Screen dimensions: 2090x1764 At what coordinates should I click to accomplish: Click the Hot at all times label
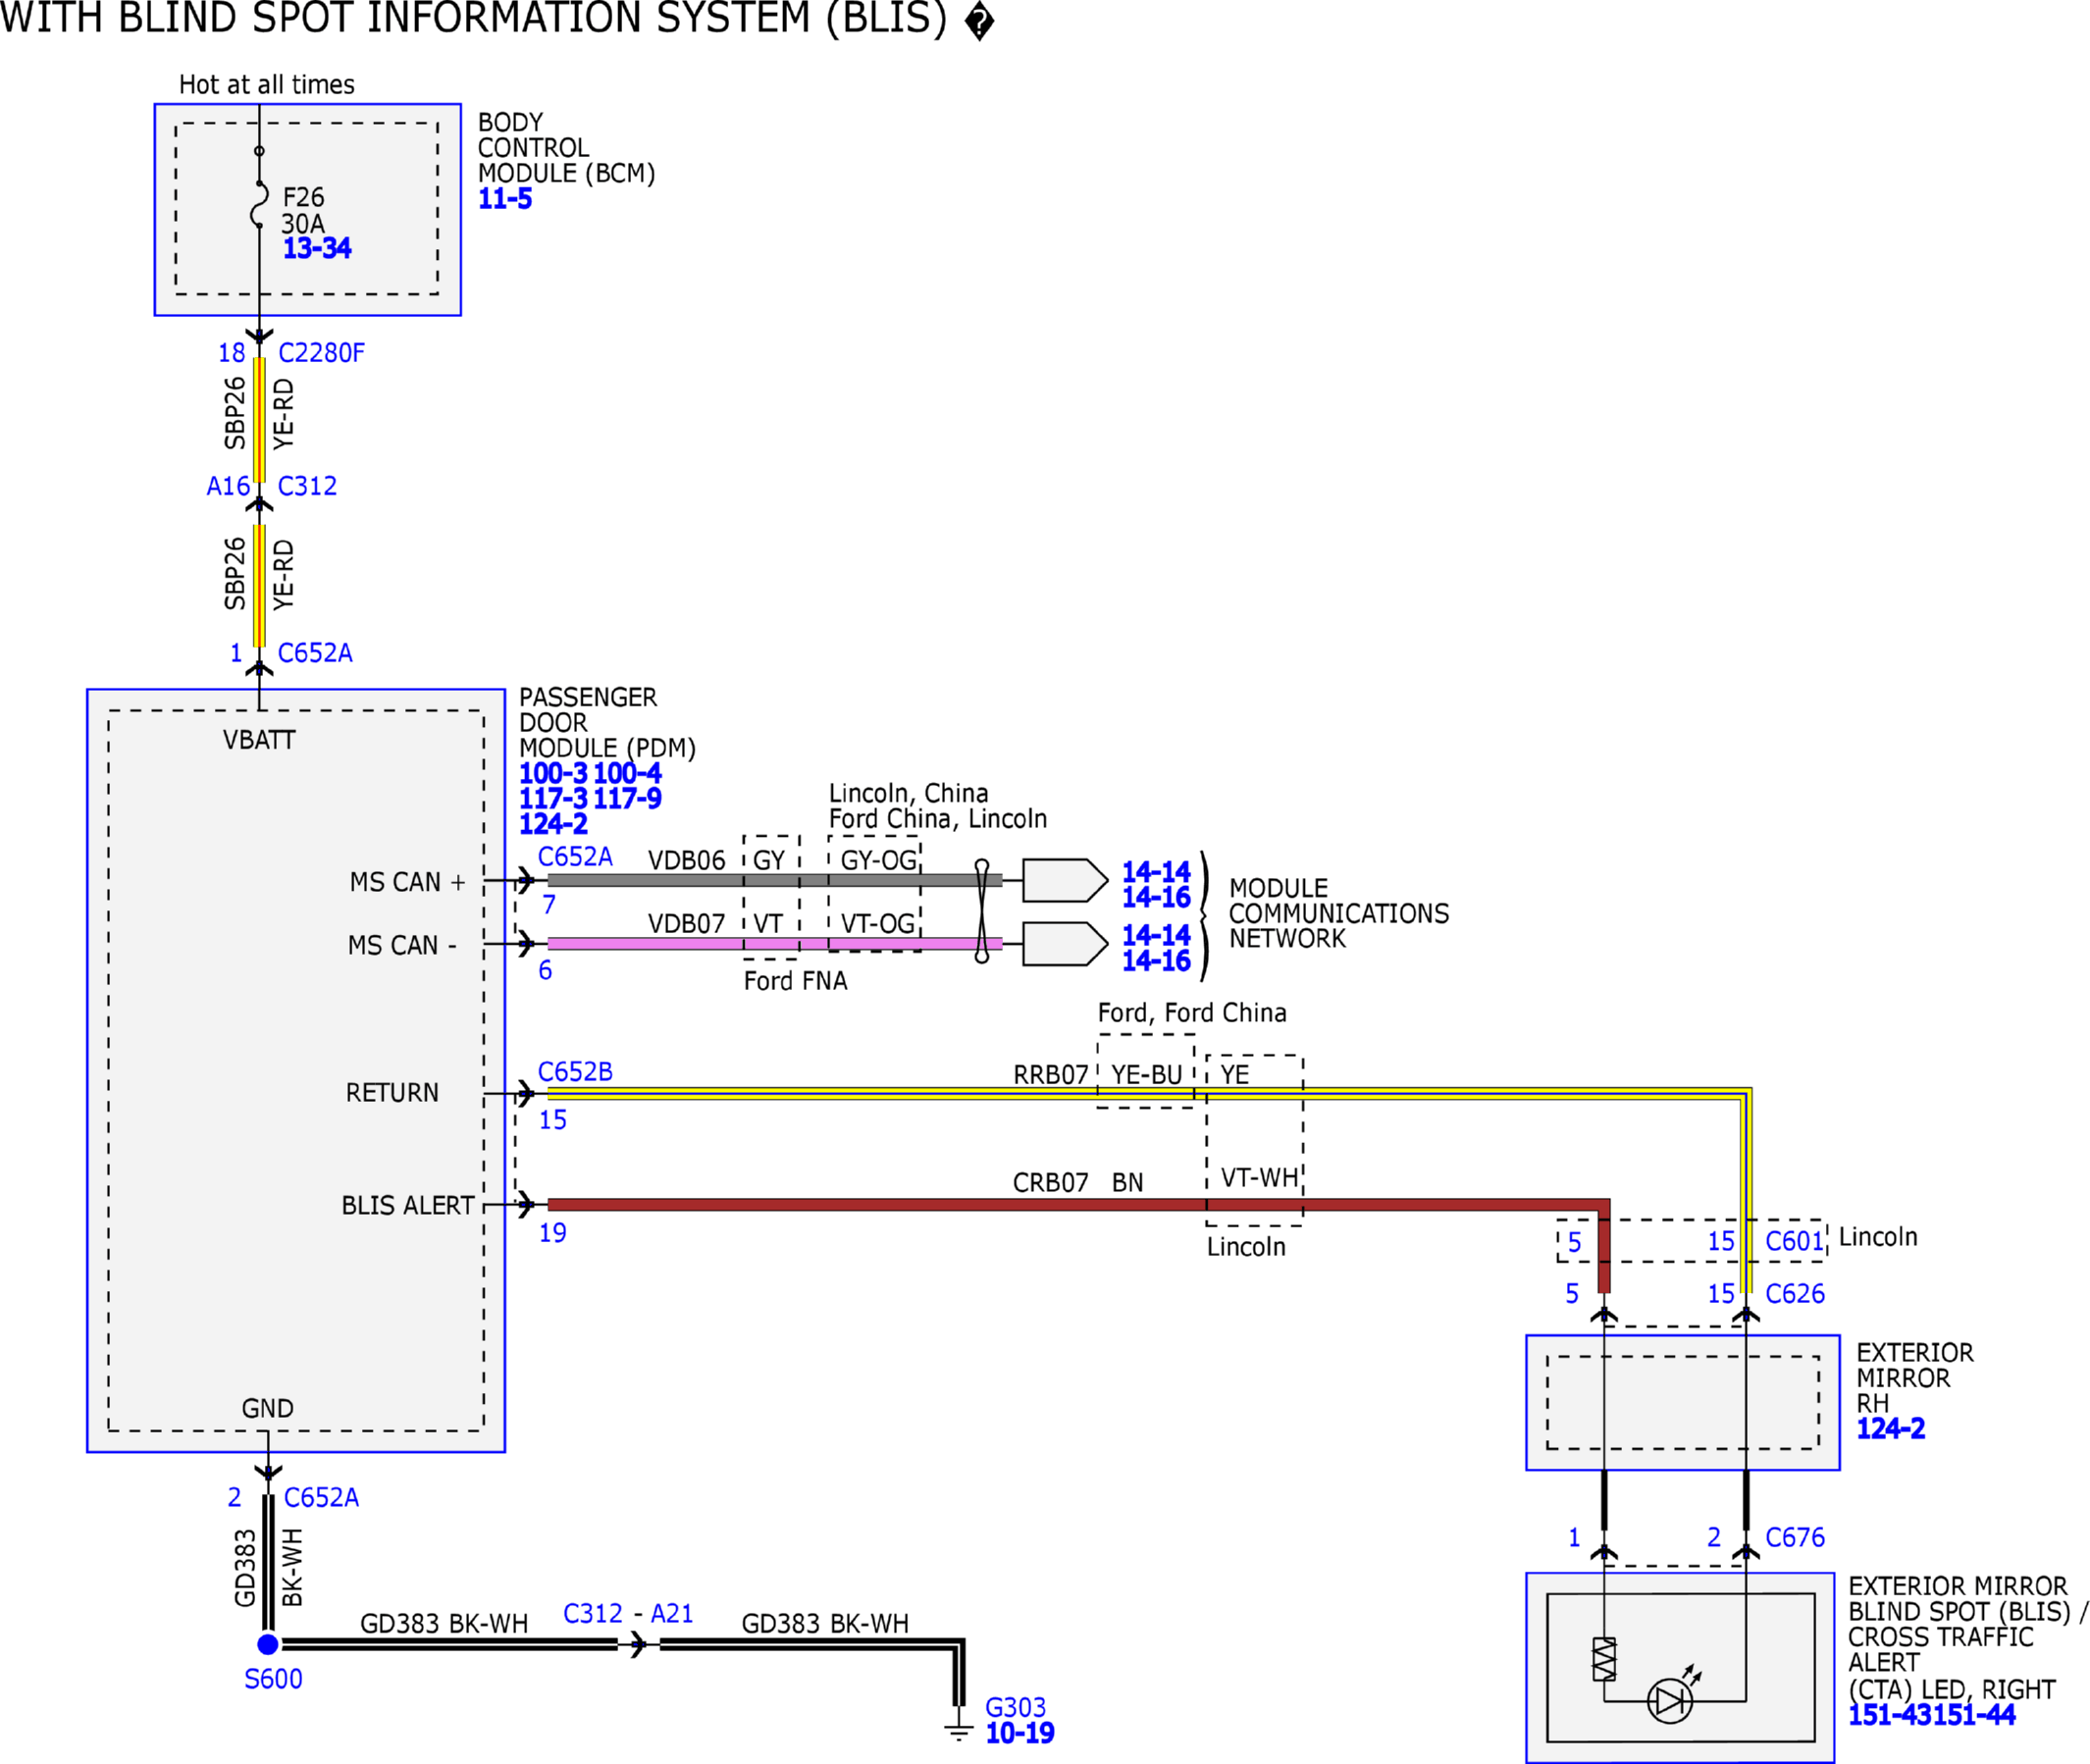267,85
